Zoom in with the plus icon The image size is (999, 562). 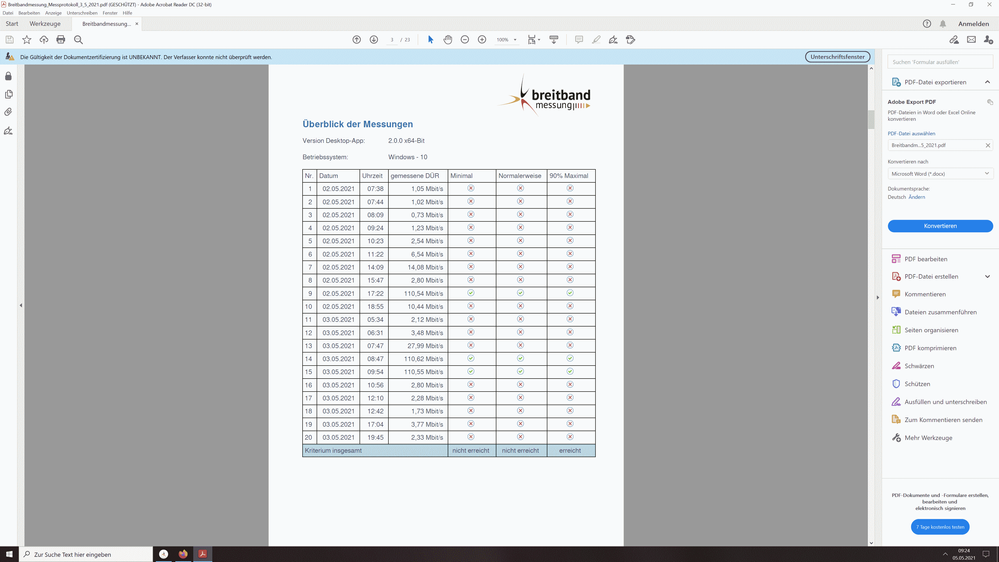(x=482, y=40)
